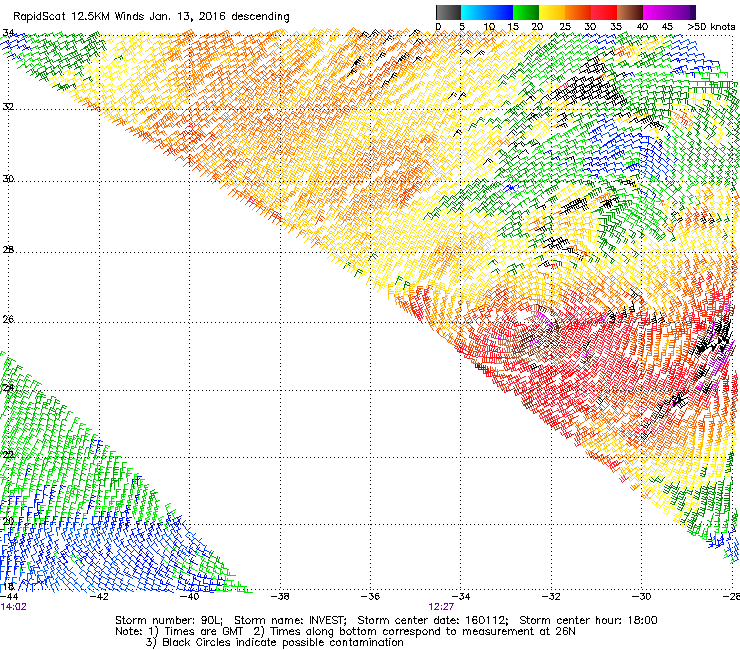Click the gray 0-5 knots legend swatch

[x=448, y=12]
